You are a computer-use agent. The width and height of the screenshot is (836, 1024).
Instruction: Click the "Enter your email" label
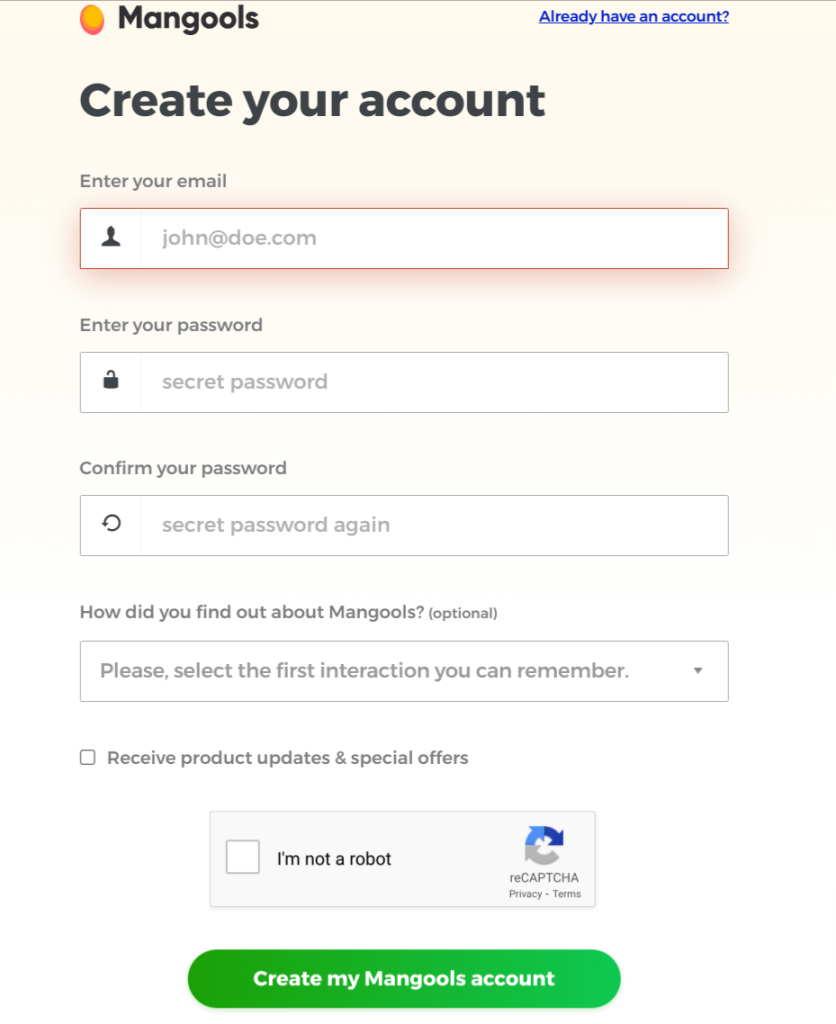(x=153, y=181)
